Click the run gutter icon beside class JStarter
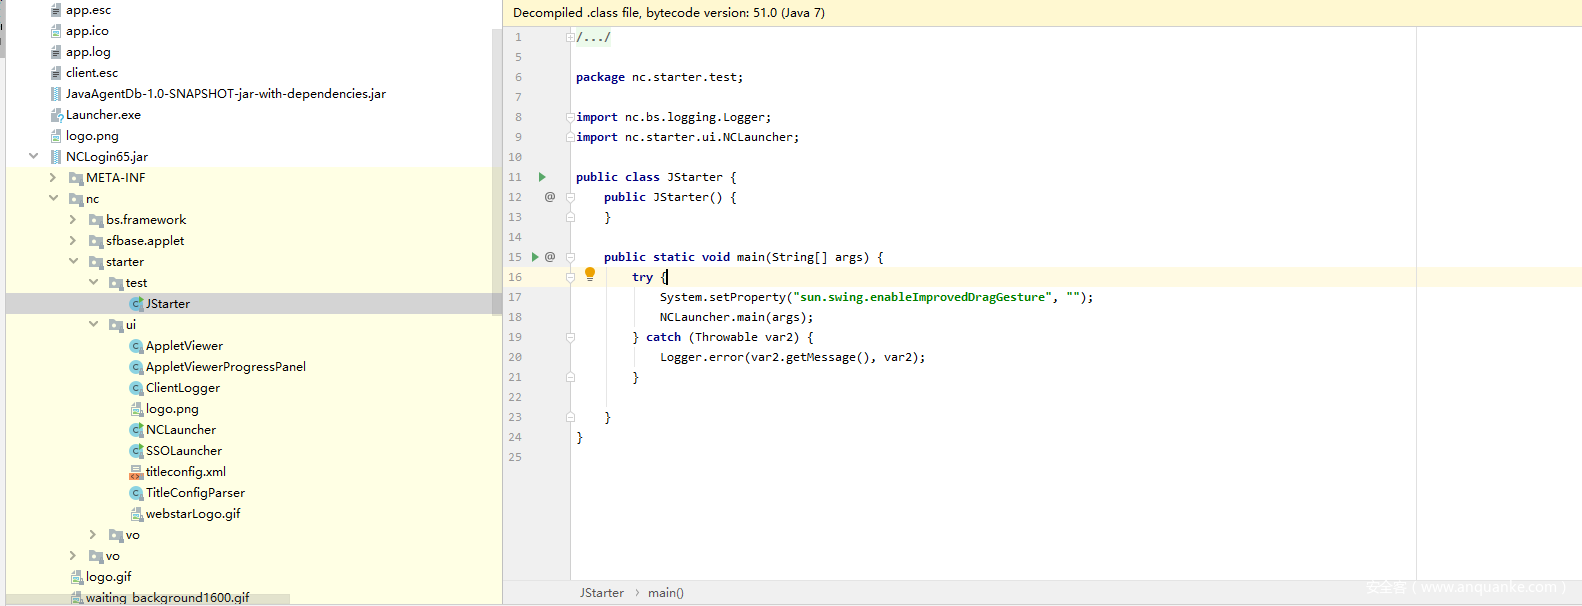This screenshot has width=1582, height=606. (542, 177)
